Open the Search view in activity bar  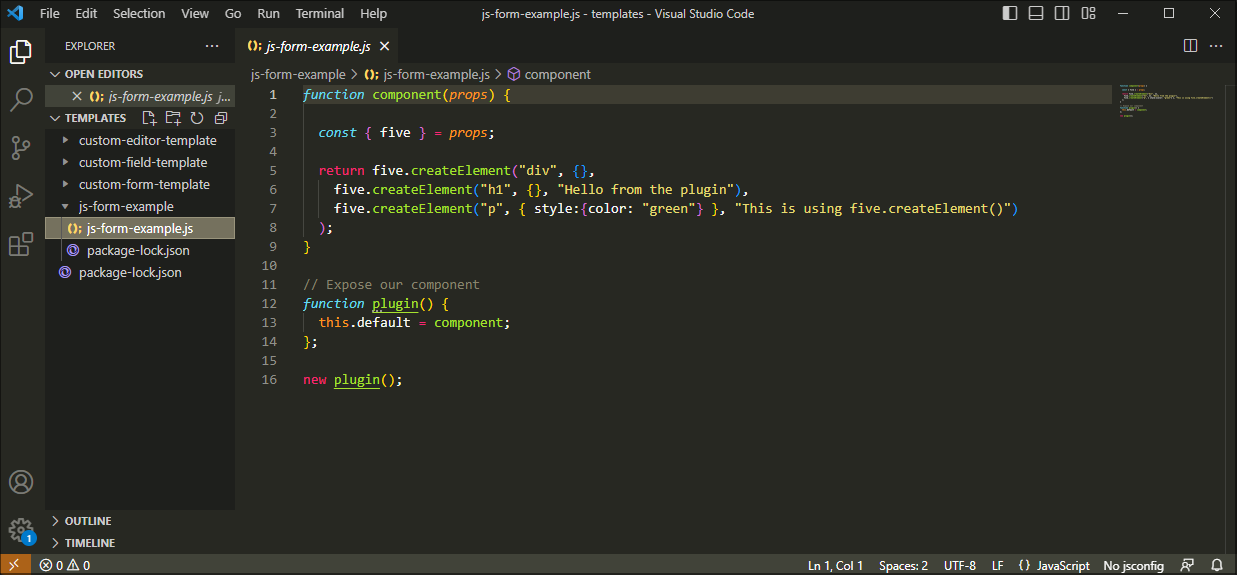click(x=21, y=100)
